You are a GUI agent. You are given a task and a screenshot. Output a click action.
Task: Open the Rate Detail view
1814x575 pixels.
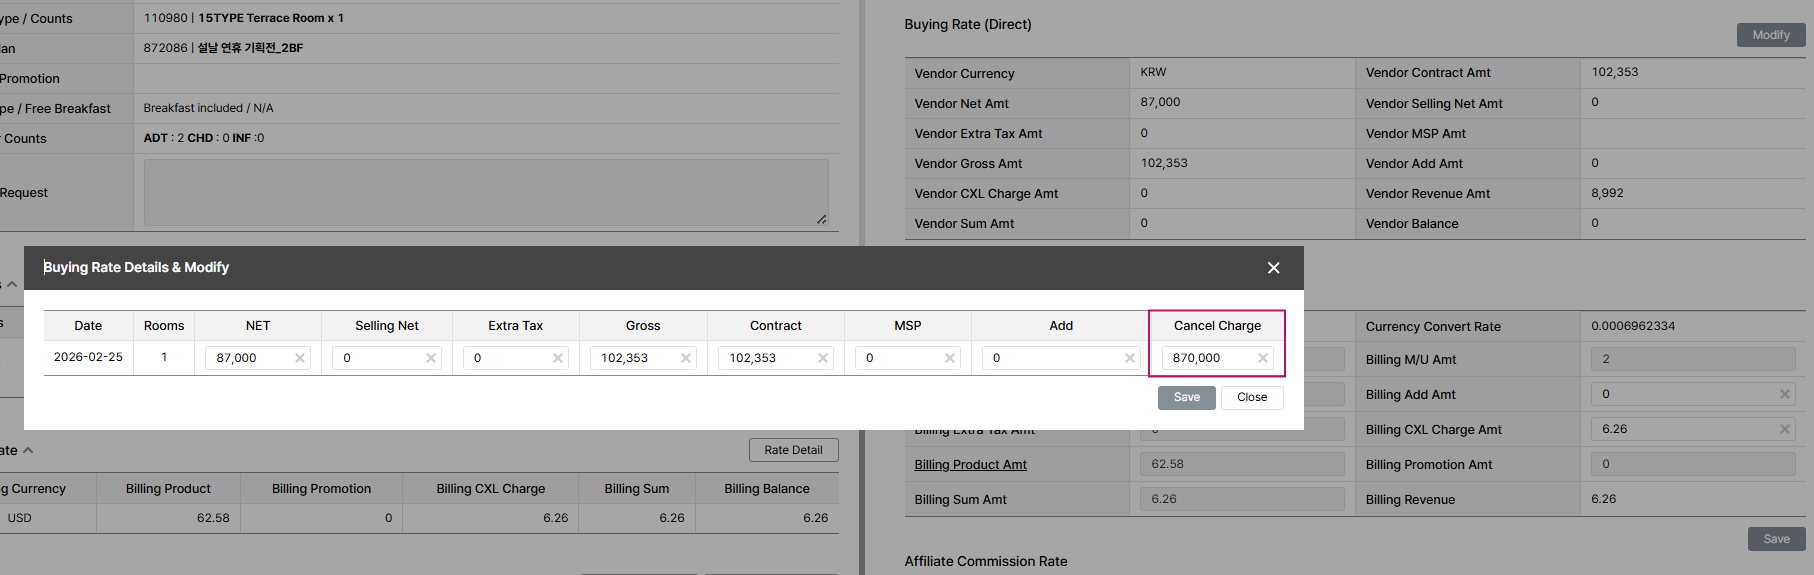793,450
